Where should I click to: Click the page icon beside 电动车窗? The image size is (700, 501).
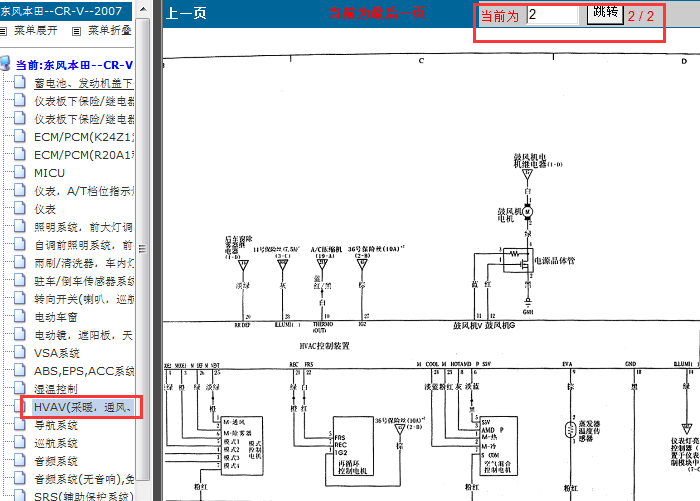point(20,316)
